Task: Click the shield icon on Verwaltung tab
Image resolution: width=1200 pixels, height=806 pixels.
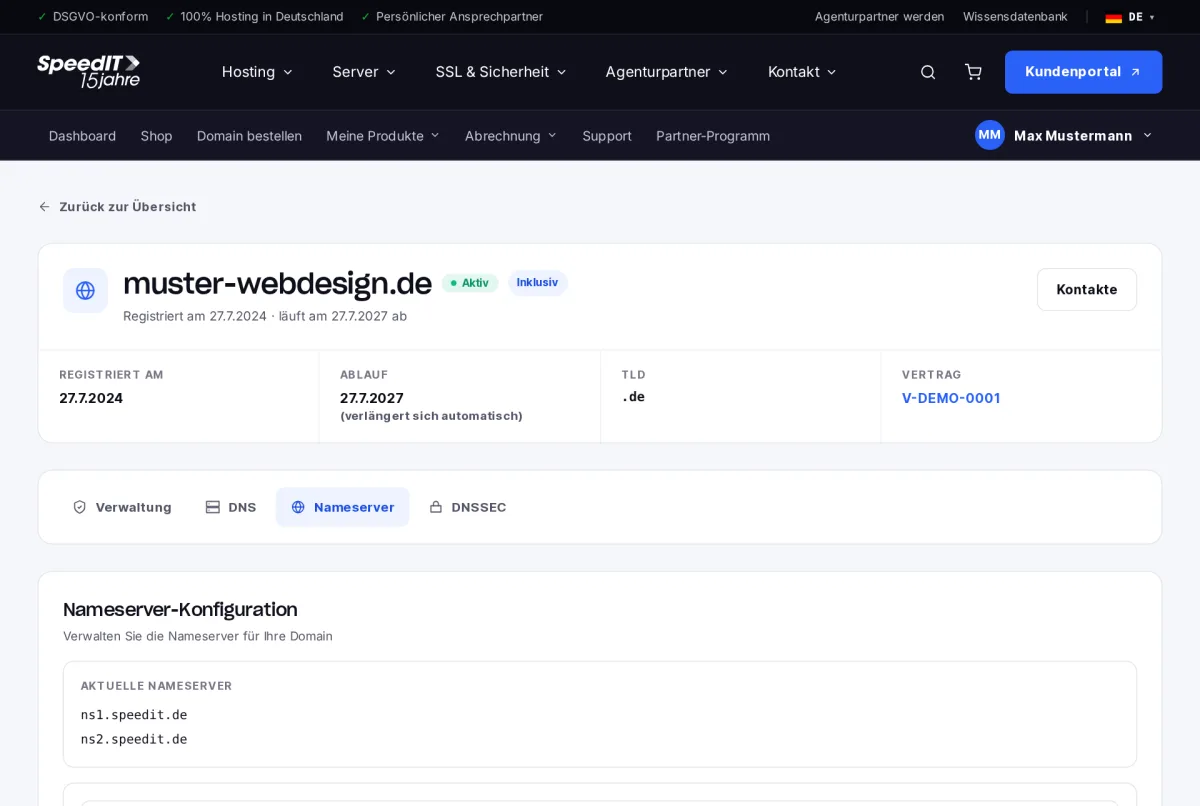Action: coord(80,507)
